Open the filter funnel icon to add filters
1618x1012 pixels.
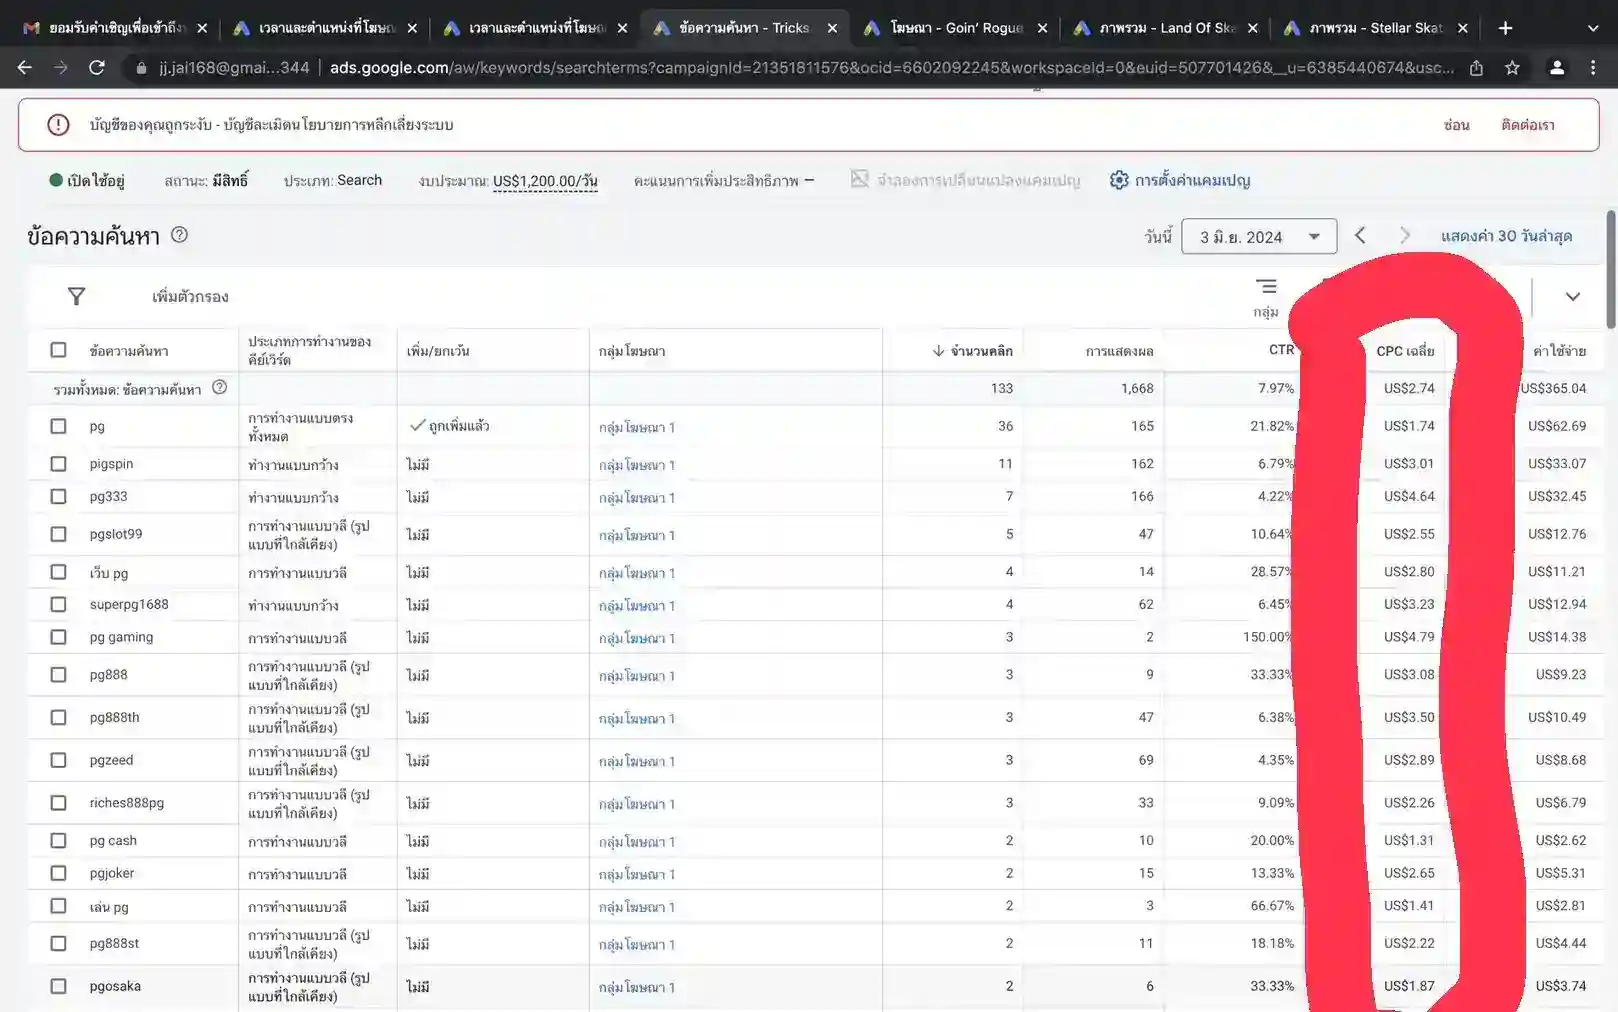(76, 296)
